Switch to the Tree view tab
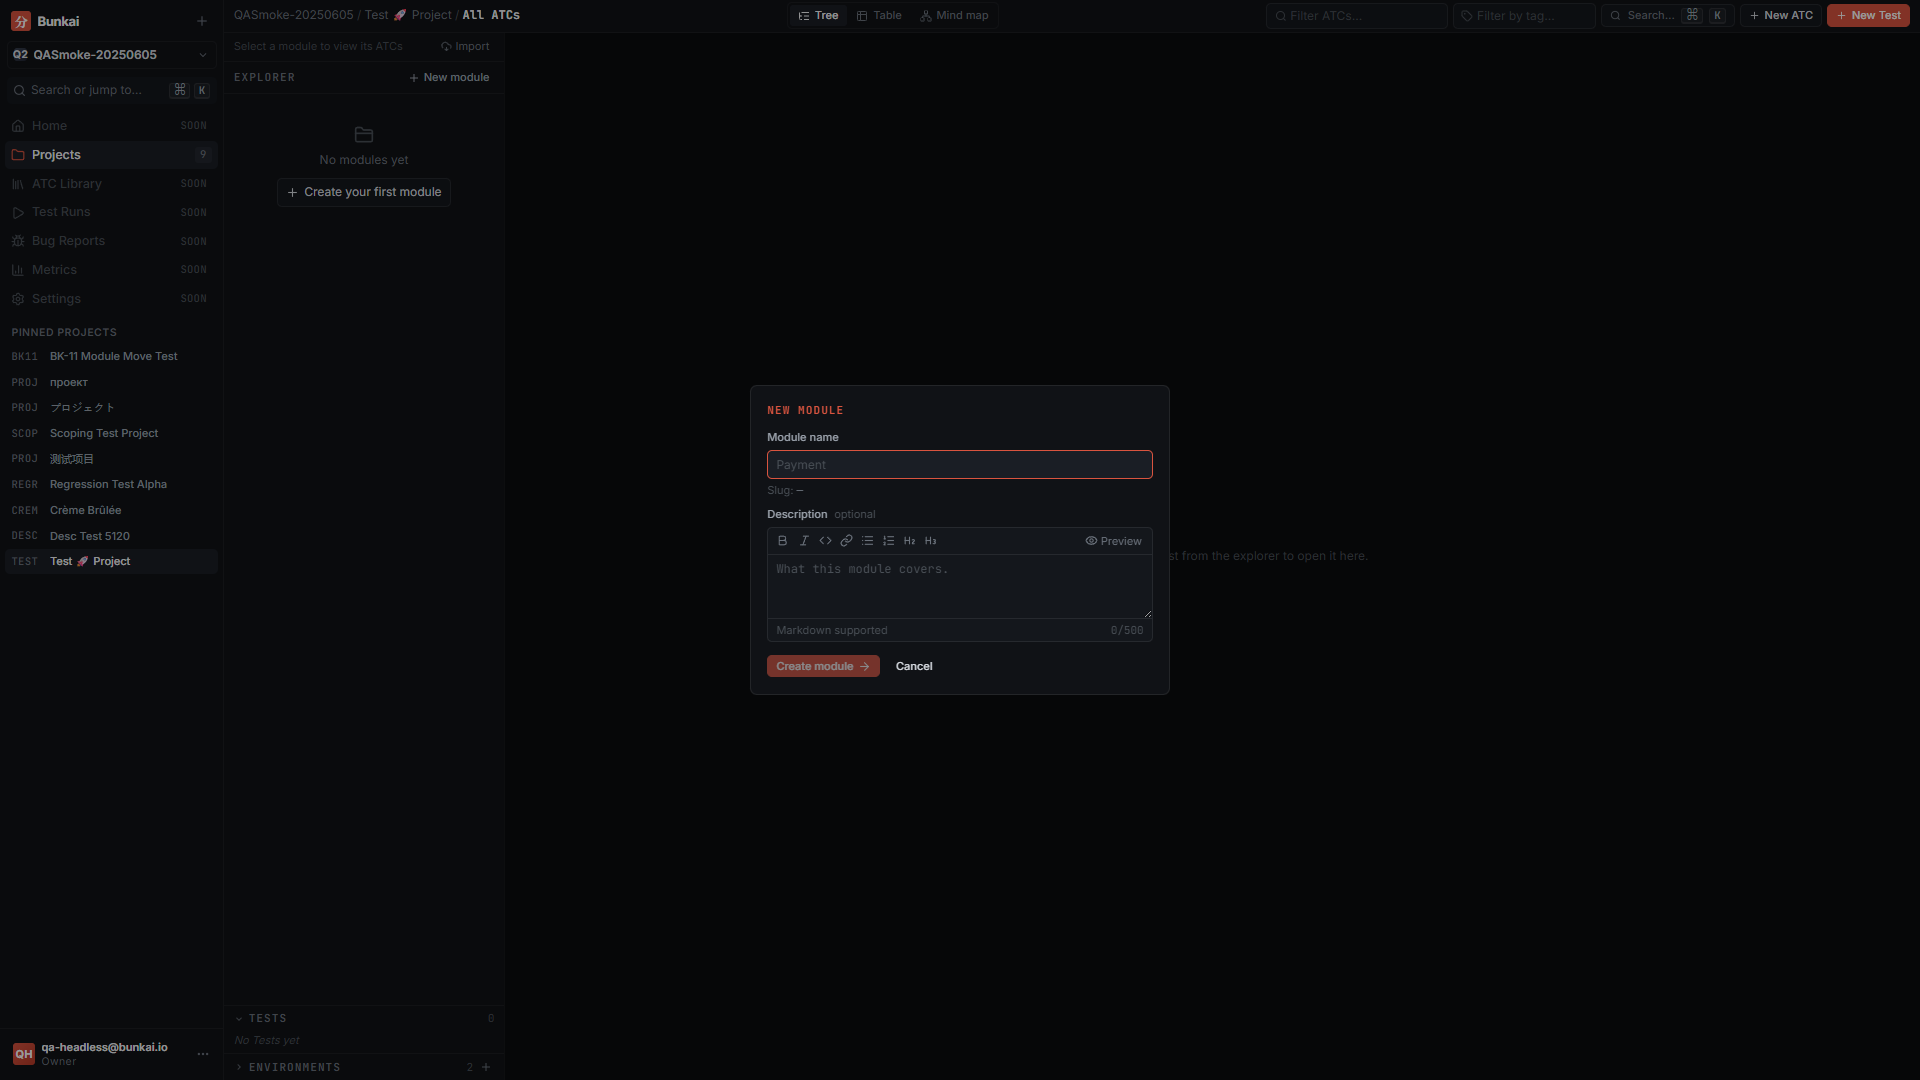The image size is (1920, 1080). coord(818,16)
